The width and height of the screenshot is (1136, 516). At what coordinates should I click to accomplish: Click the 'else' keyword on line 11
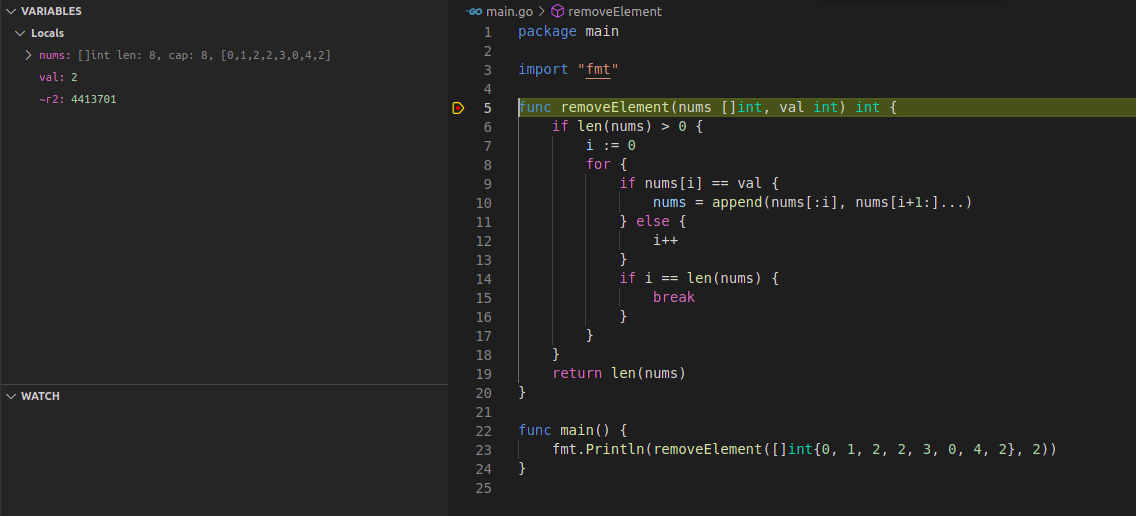653,222
